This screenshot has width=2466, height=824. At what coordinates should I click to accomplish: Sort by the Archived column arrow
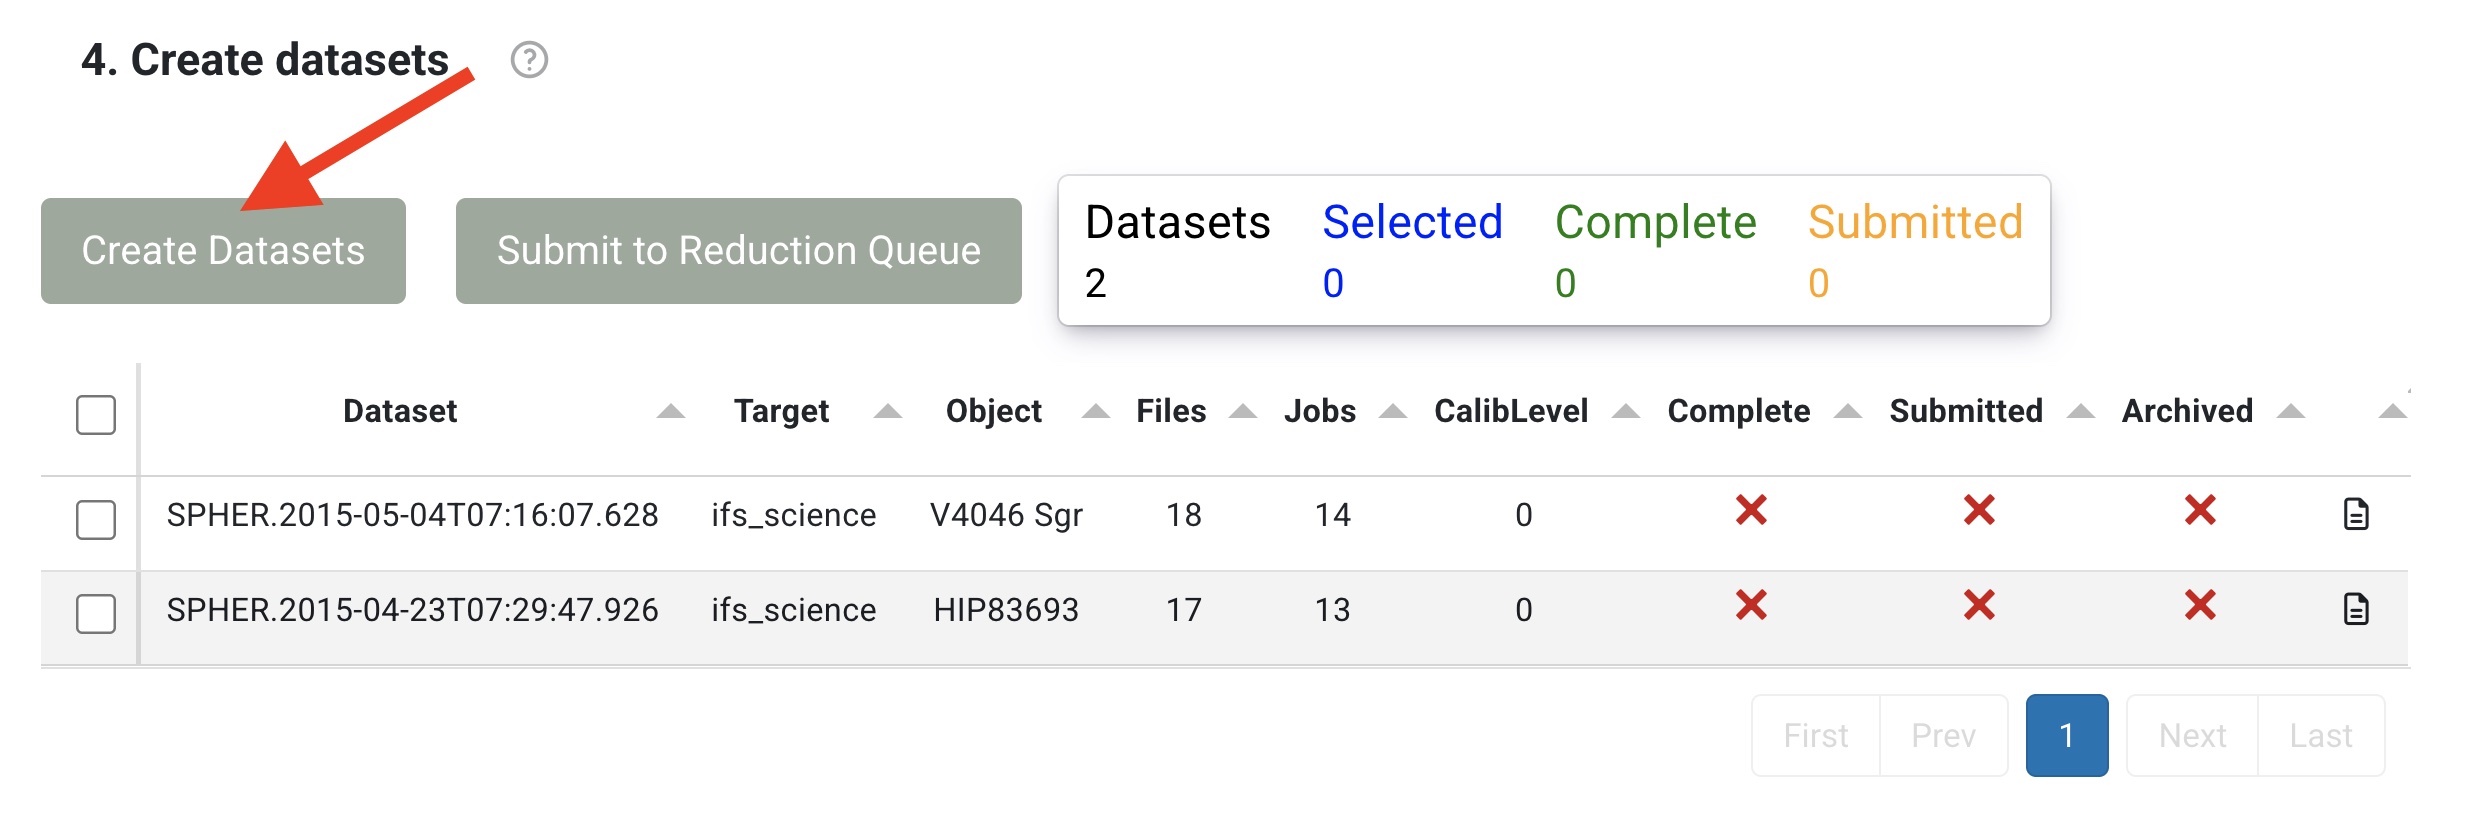pyautogui.click(x=2291, y=411)
